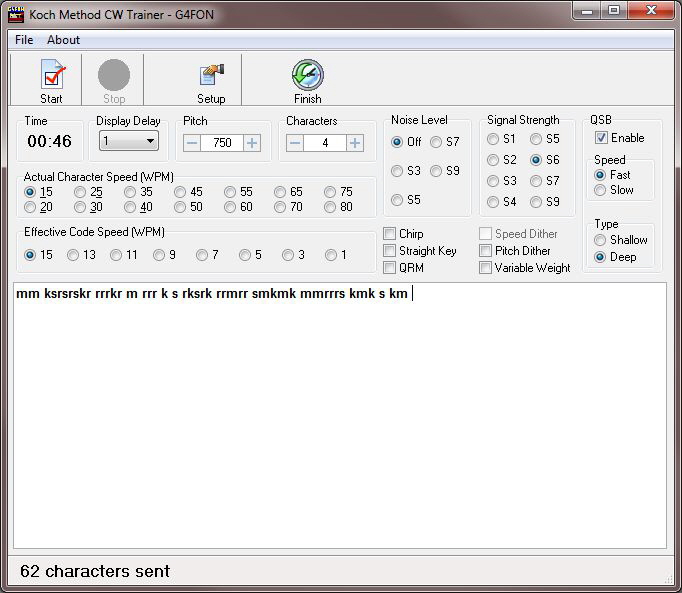The image size is (682, 593).
Task: Enable the Chirp checkbox
Action: [390, 234]
